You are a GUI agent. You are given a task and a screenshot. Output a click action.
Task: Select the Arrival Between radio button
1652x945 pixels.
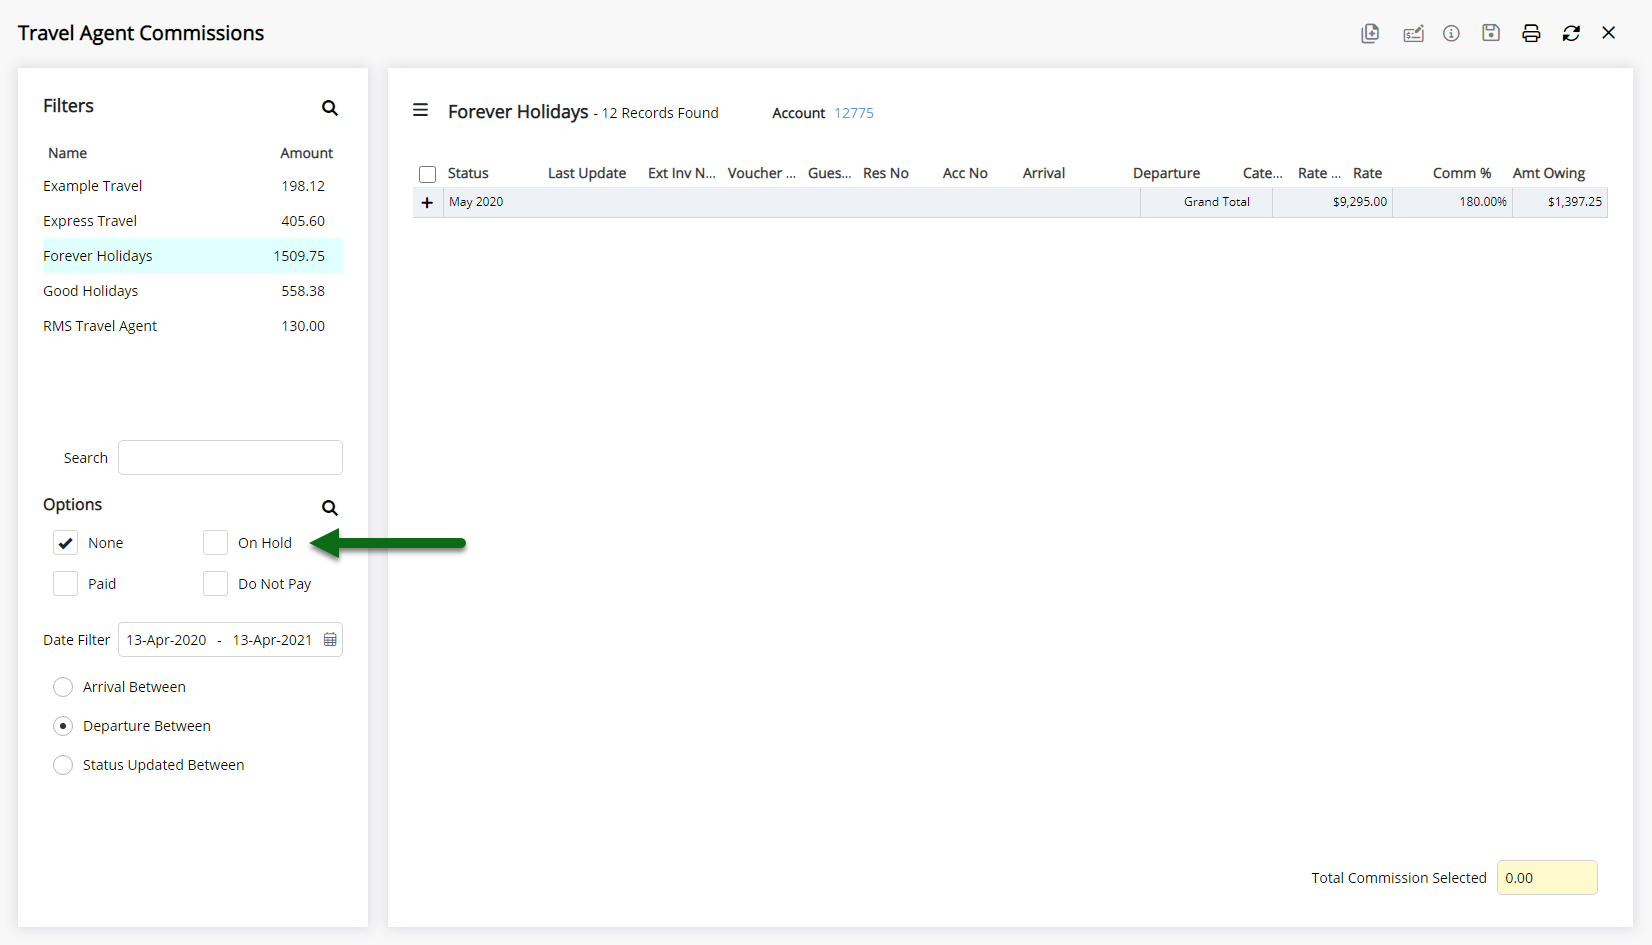(63, 687)
